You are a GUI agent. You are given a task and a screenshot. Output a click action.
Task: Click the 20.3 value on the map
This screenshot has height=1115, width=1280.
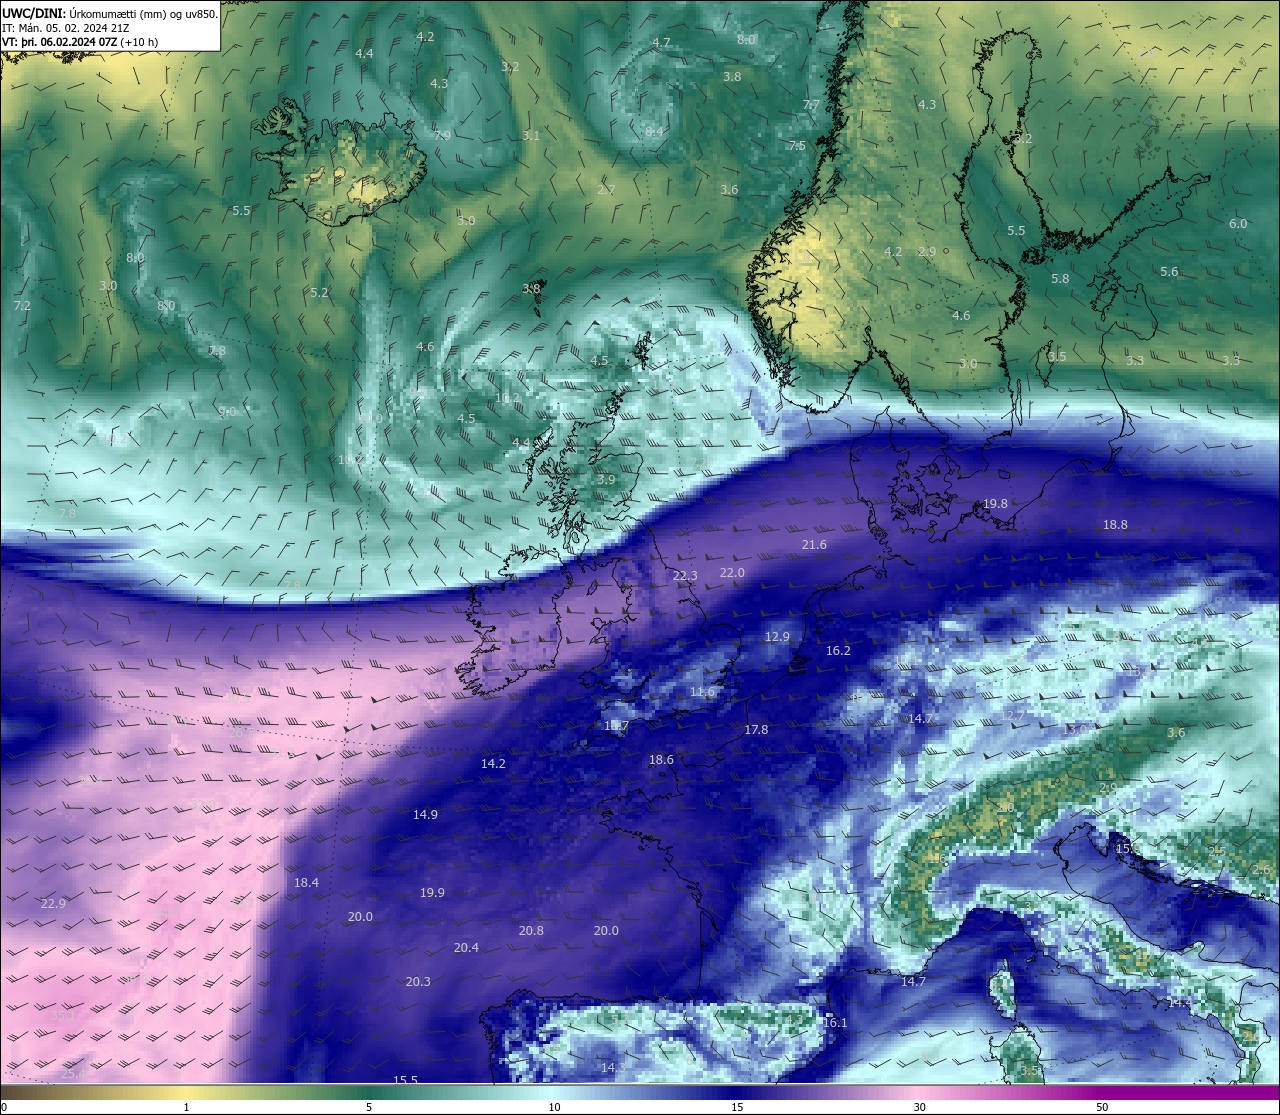coord(418,982)
